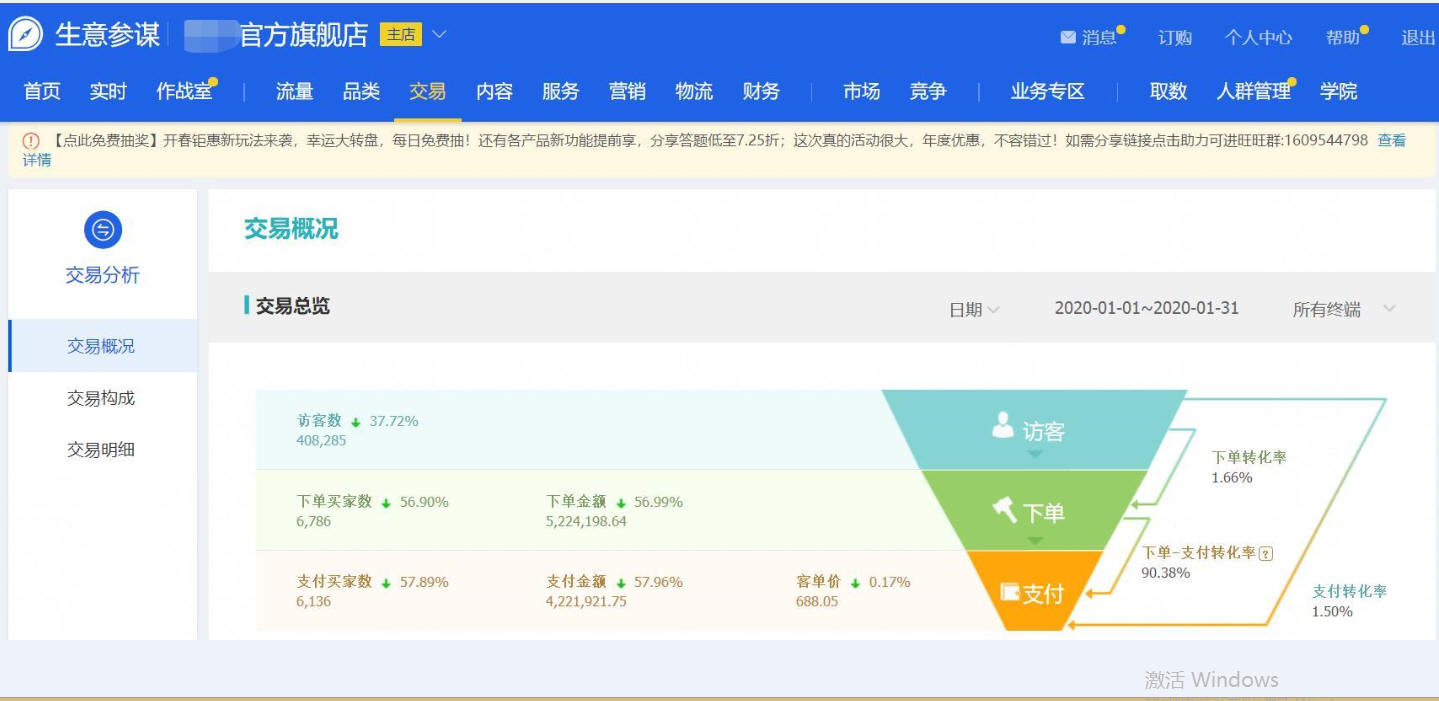Screen dimensions: 1439x701
Task: Click the 支付转化率 value 1.50%
Action: point(1332,611)
